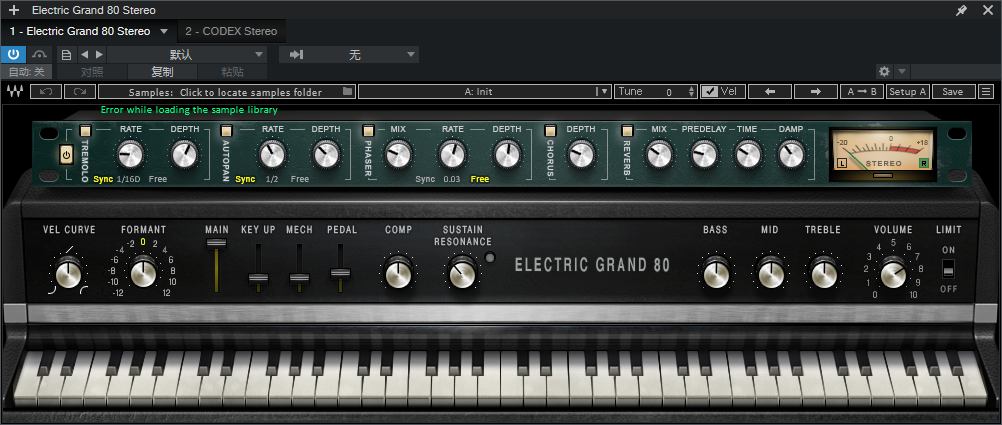The image size is (1002, 425).
Task: Open the preset file document icon
Action: point(66,54)
